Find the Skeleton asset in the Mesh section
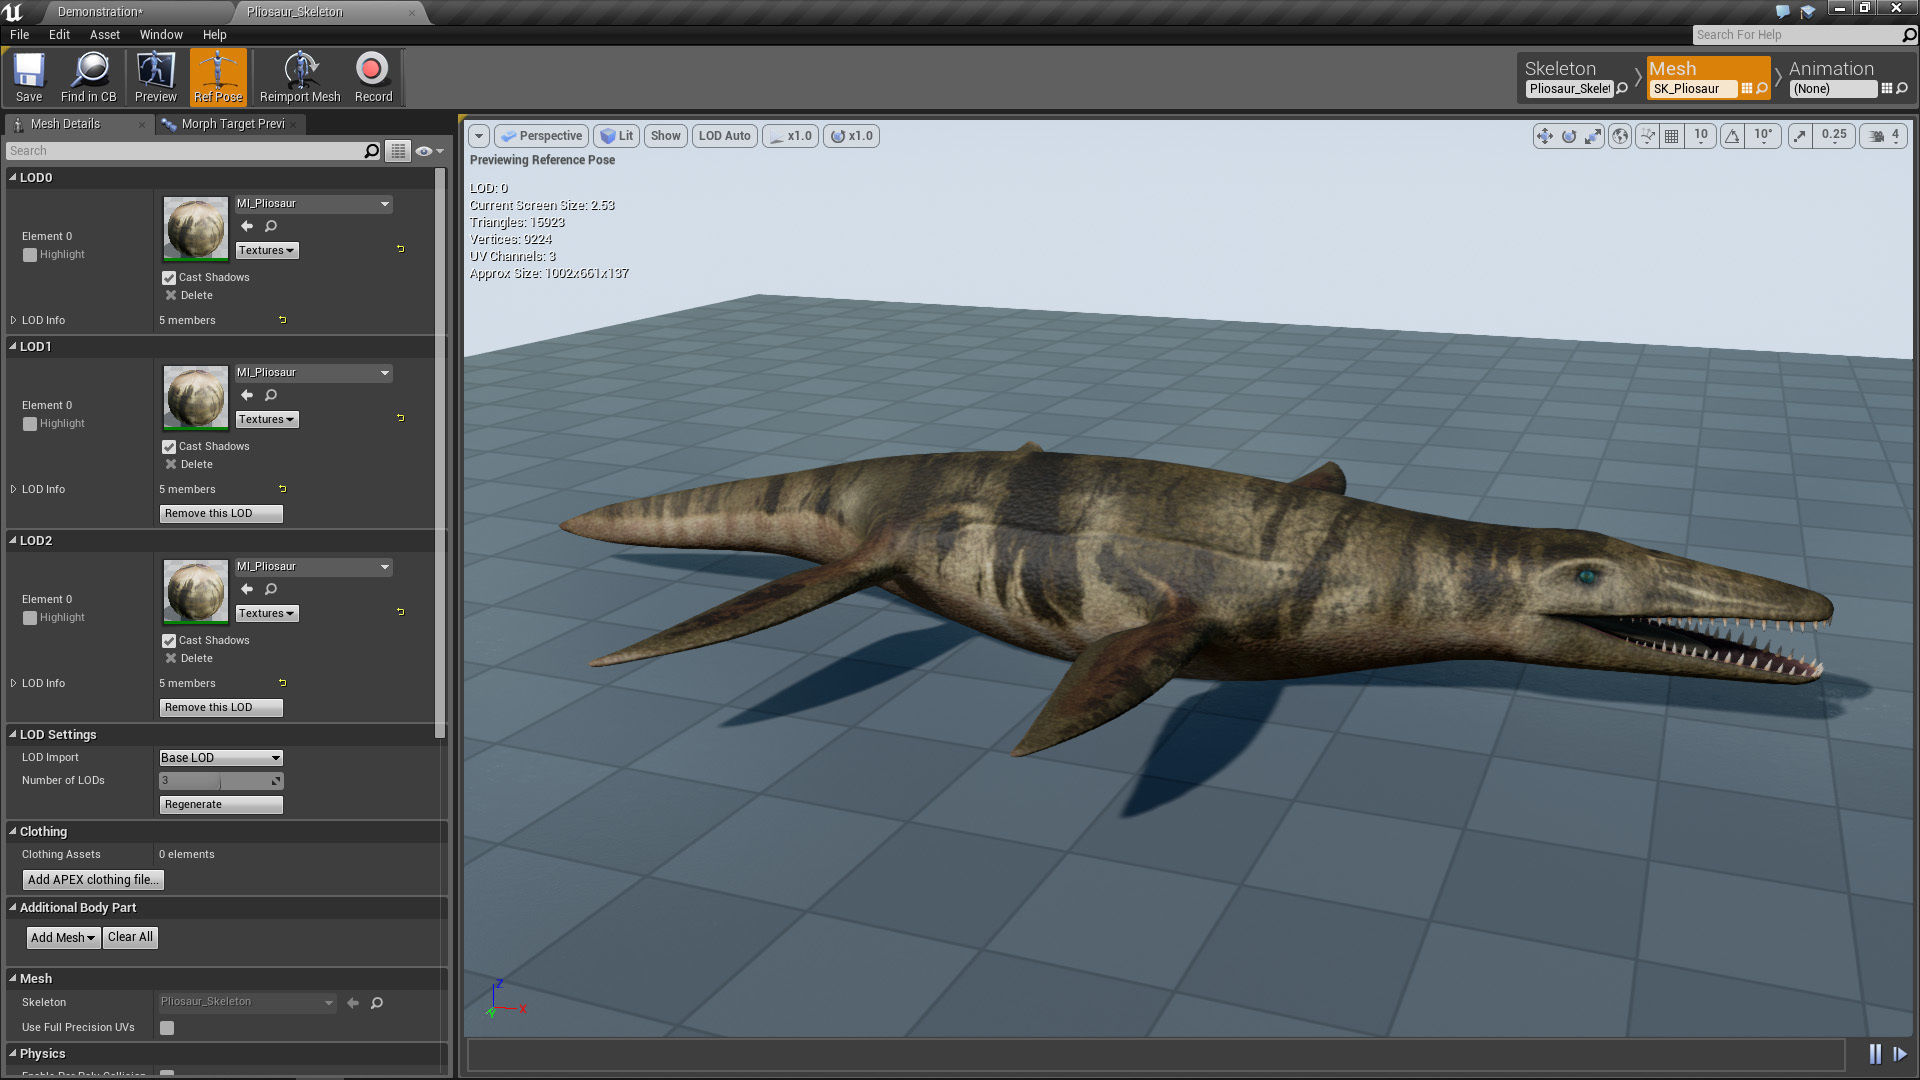This screenshot has height=1080, width=1920. (x=377, y=1003)
